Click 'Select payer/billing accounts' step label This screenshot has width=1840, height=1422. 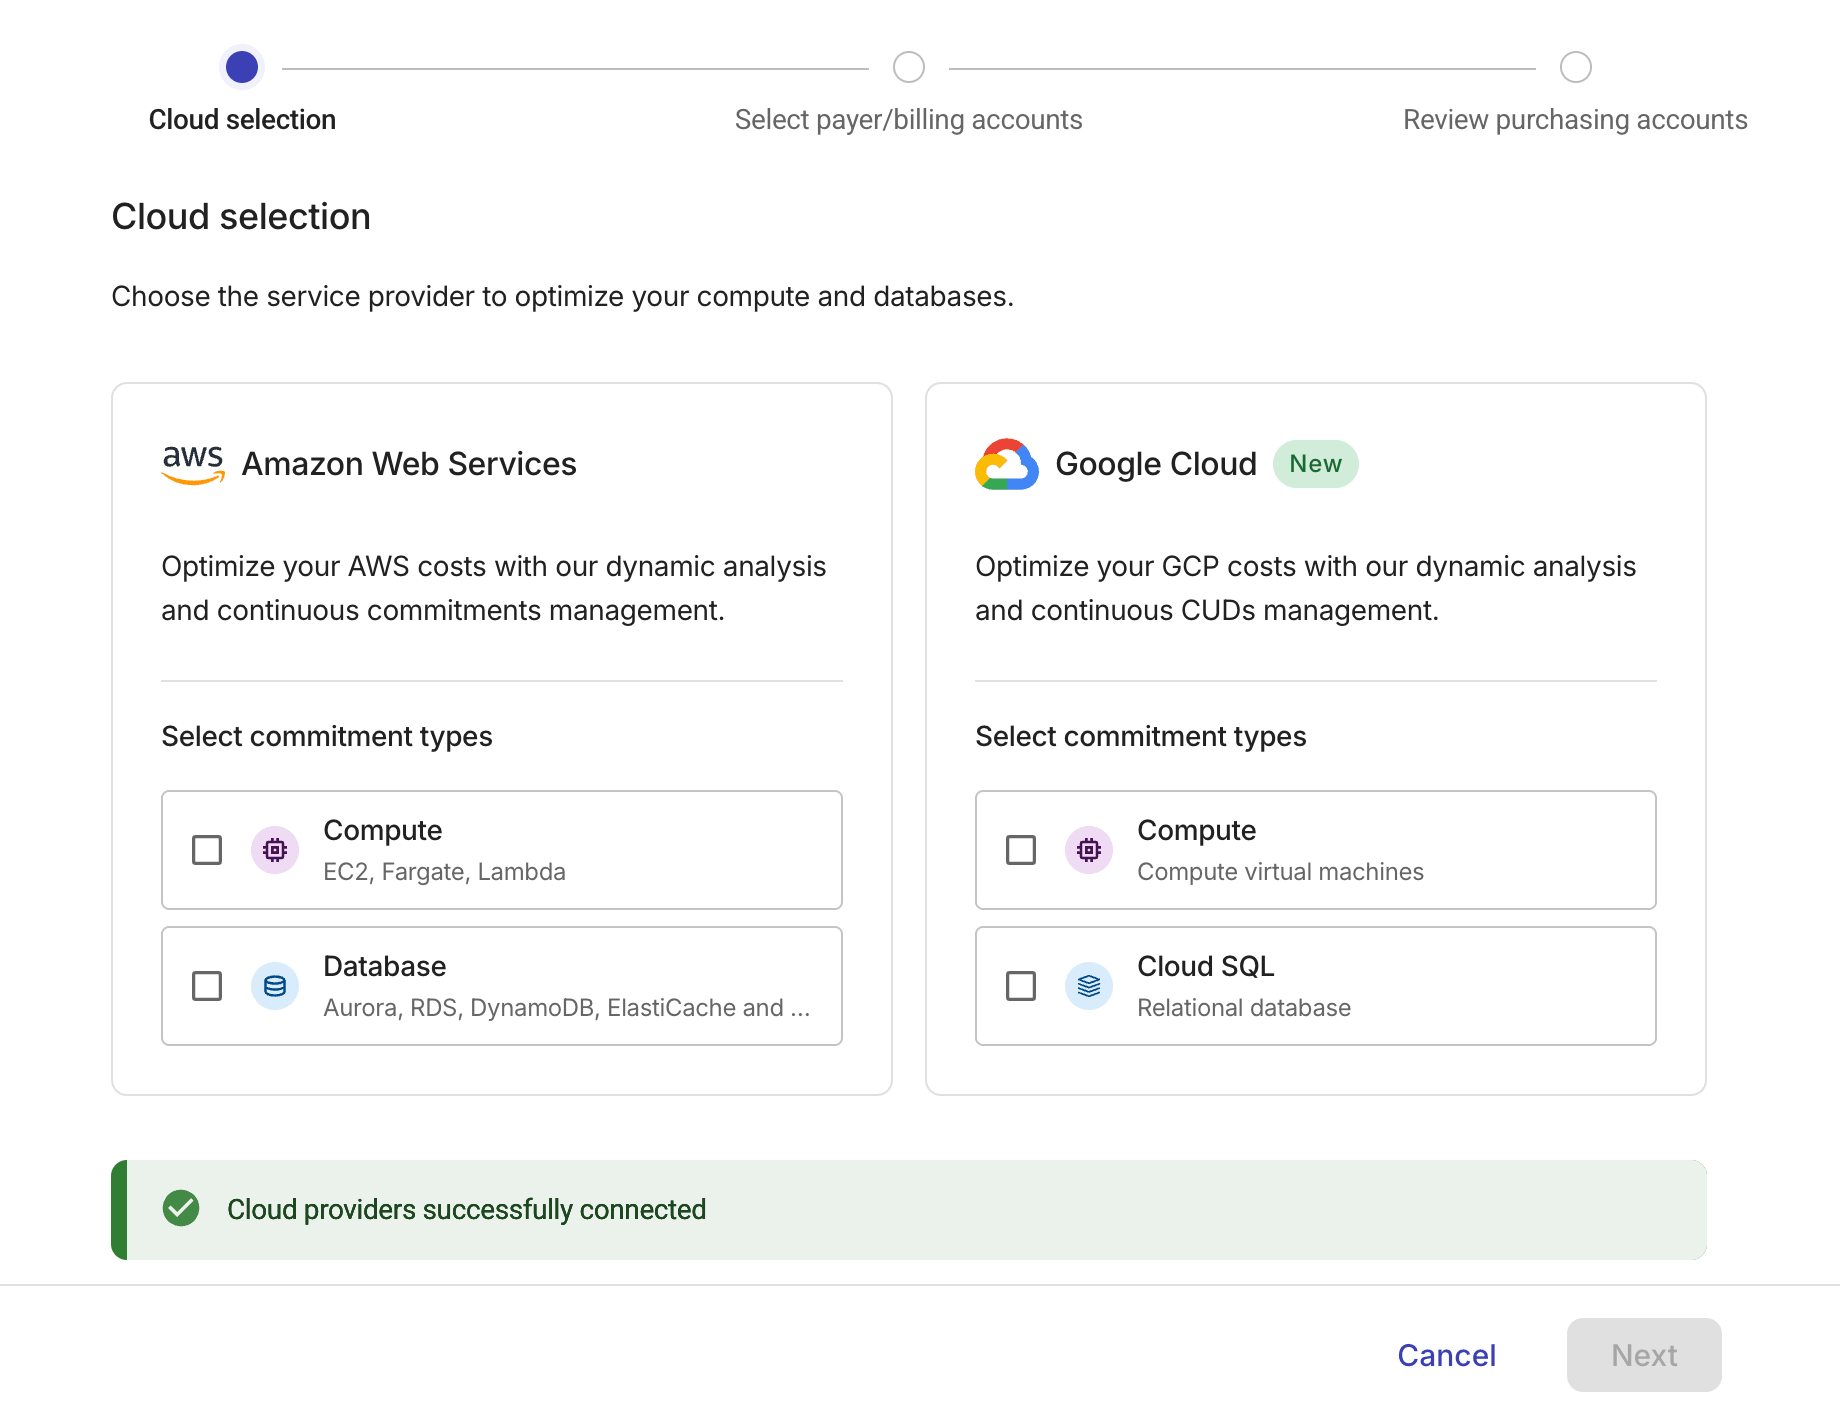(x=909, y=120)
